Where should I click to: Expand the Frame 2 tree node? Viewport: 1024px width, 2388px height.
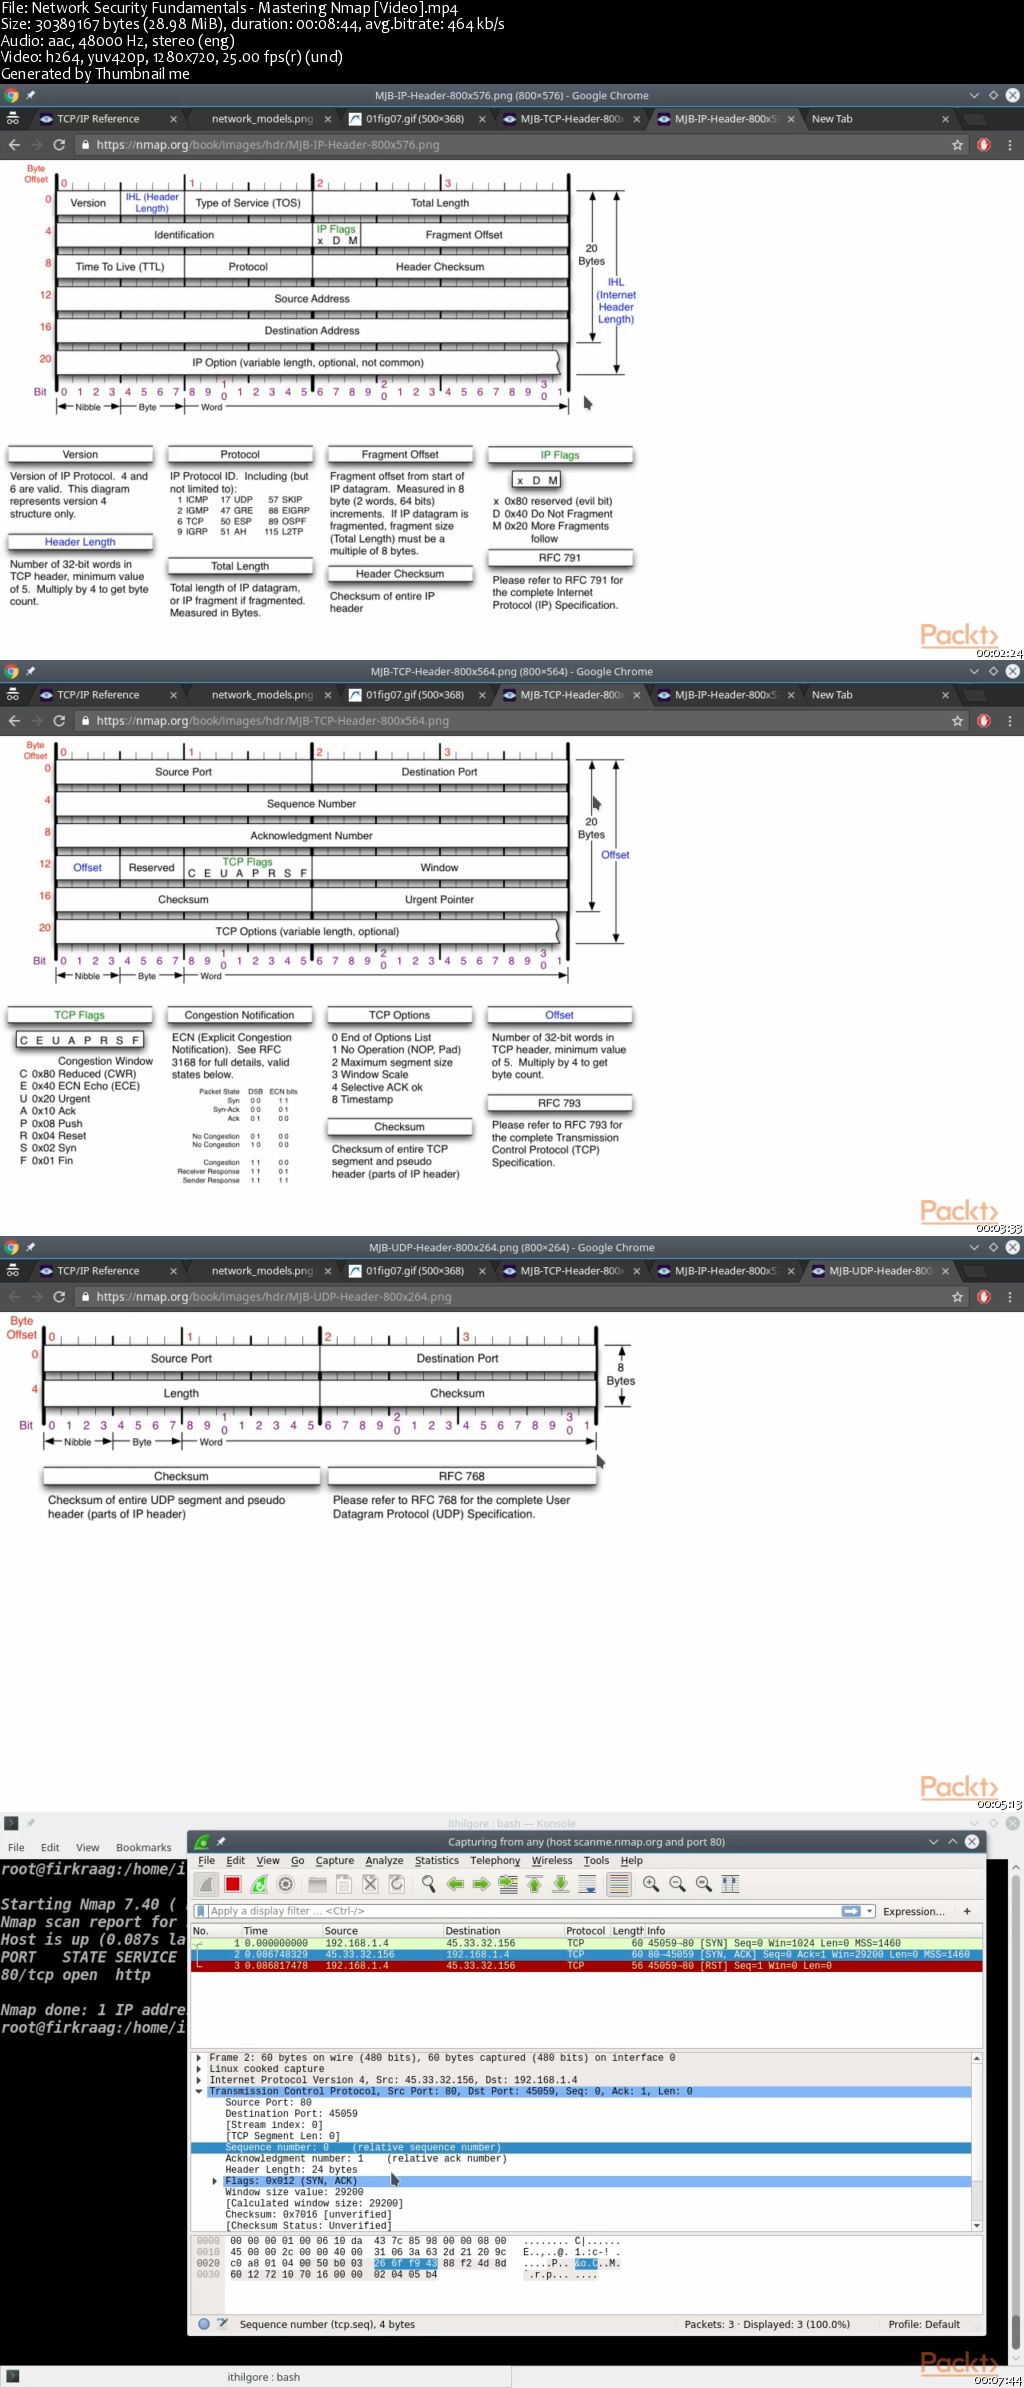tap(199, 2058)
